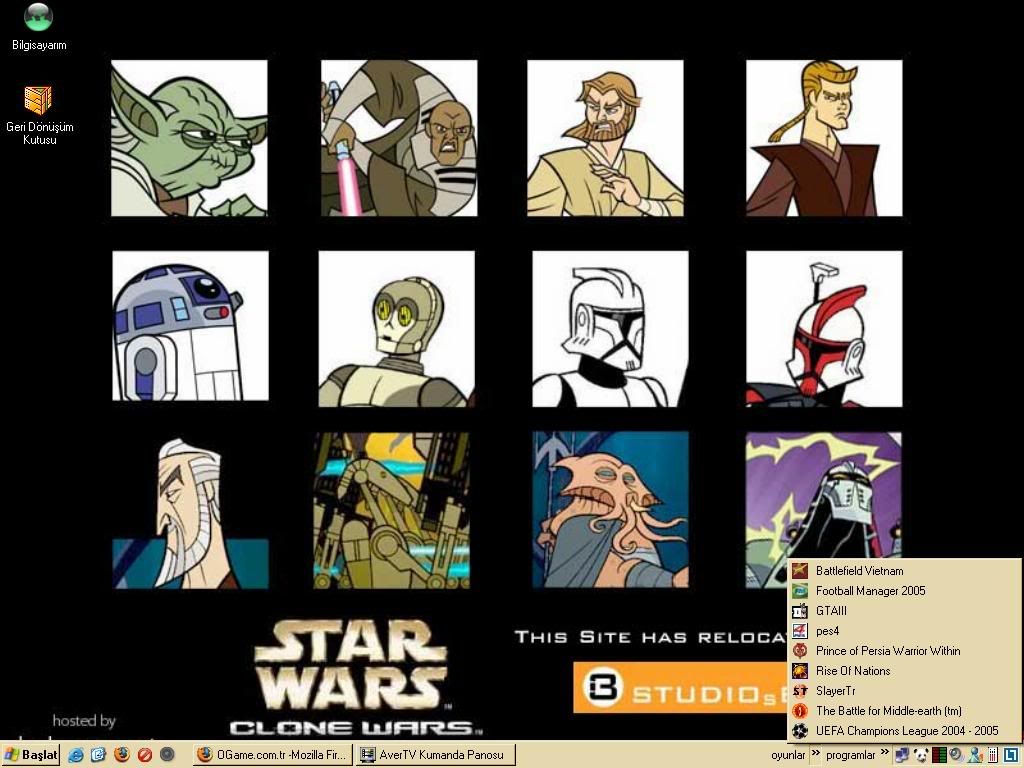Open the Bilgisayarım desktop icon

point(39,26)
